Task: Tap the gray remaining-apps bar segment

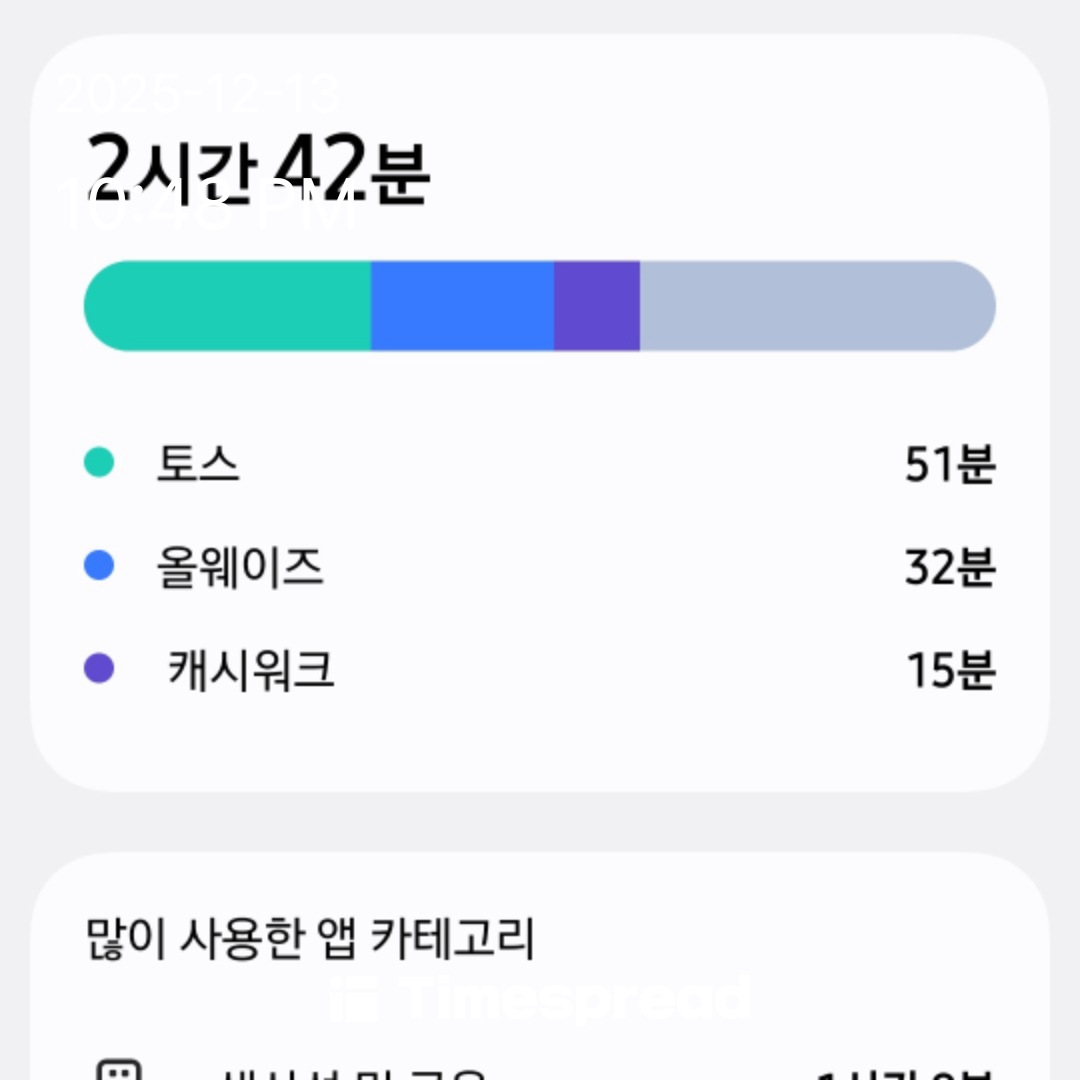Action: (815, 306)
